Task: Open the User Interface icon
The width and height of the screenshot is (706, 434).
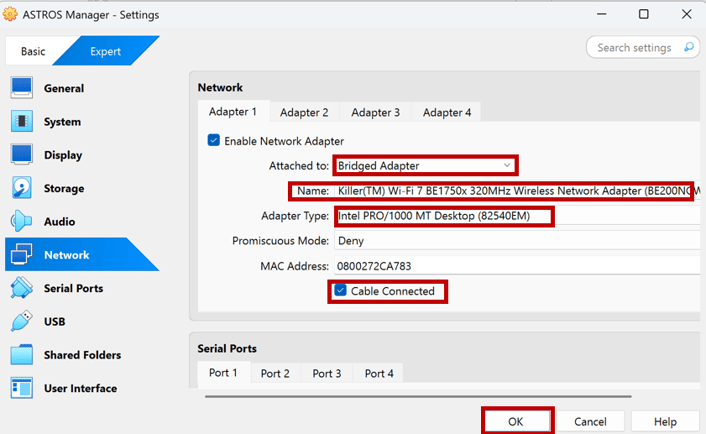Action: click(22, 388)
